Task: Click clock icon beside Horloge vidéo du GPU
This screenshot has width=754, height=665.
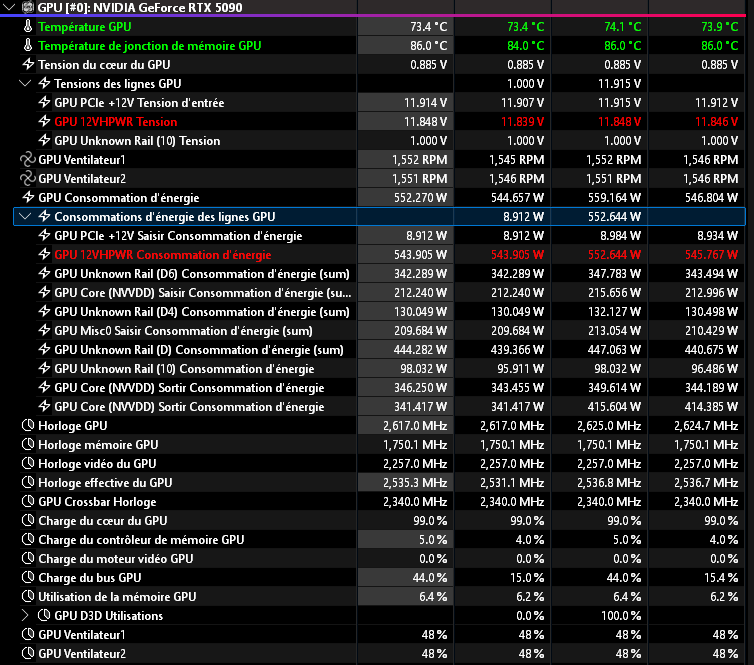Action: 28,464
